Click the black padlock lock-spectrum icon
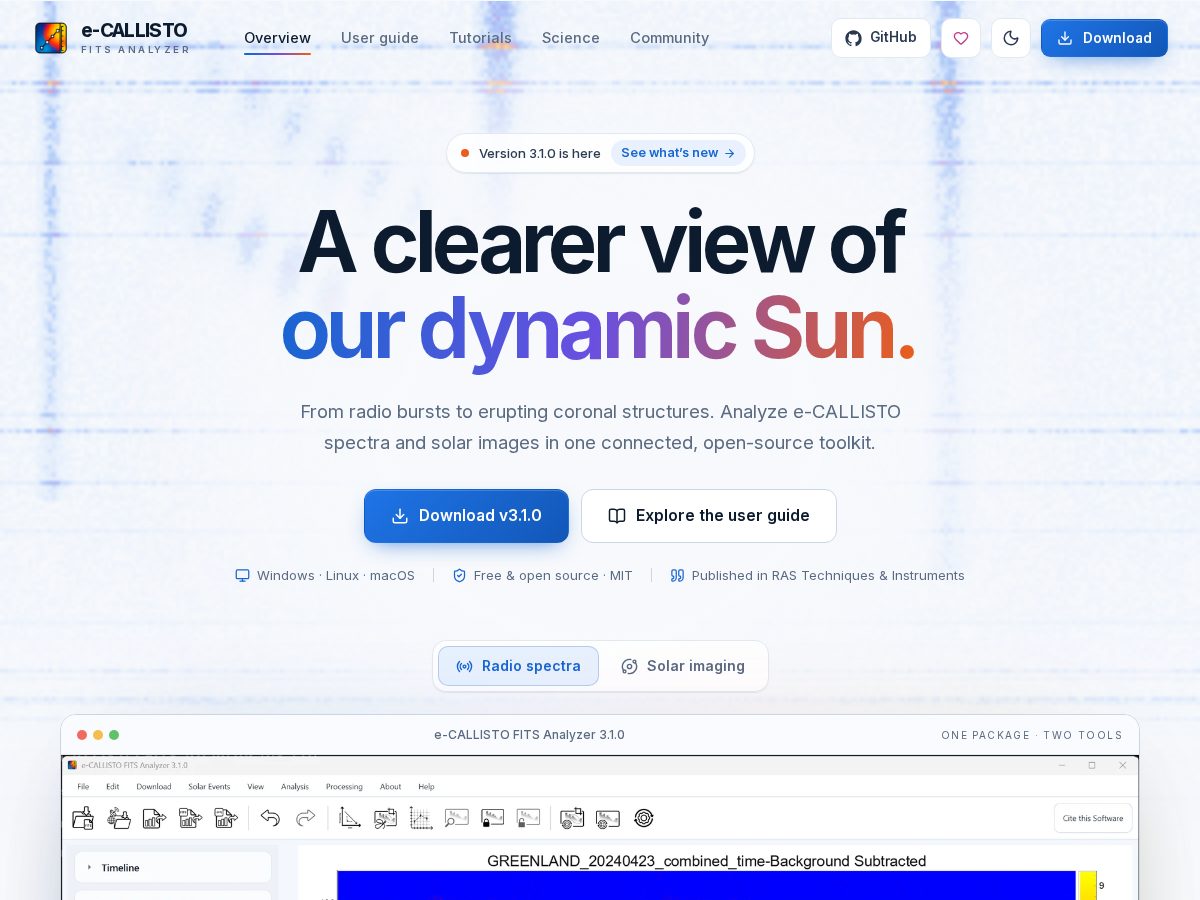This screenshot has width=1200, height=900. (493, 818)
